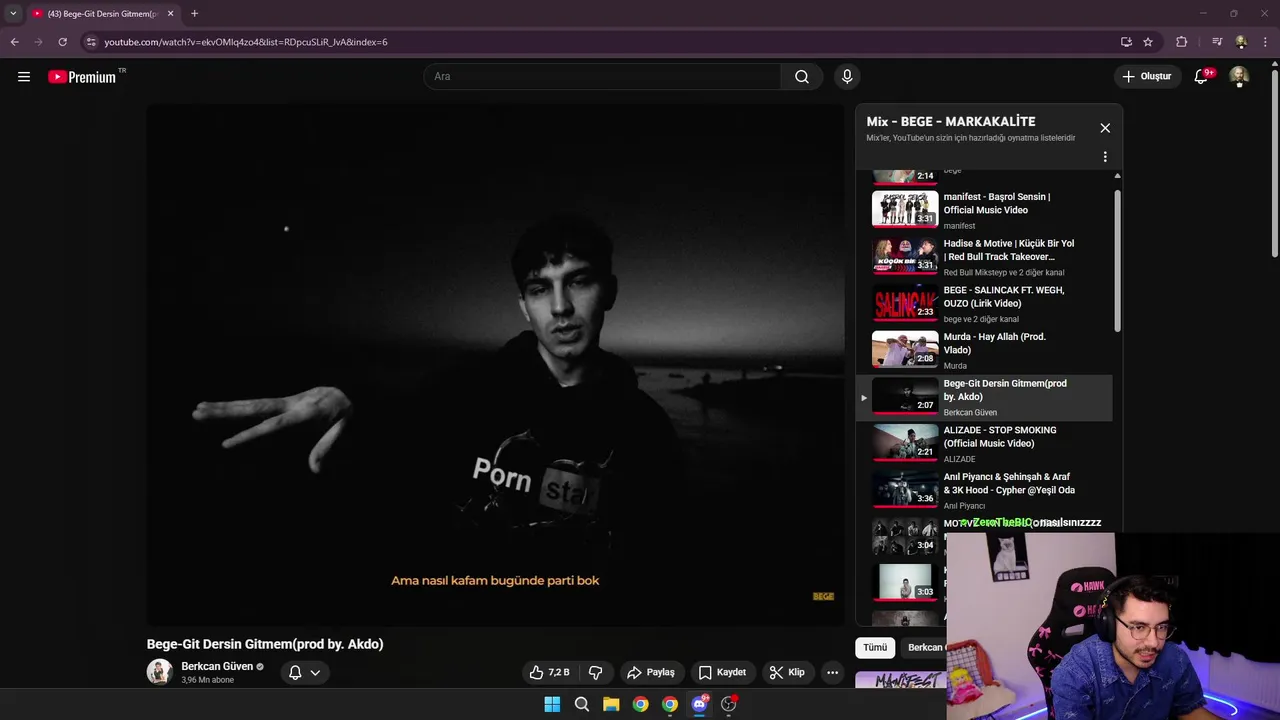The height and width of the screenshot is (720, 1280).
Task: Open the Oluştur create menu
Action: point(1146,77)
